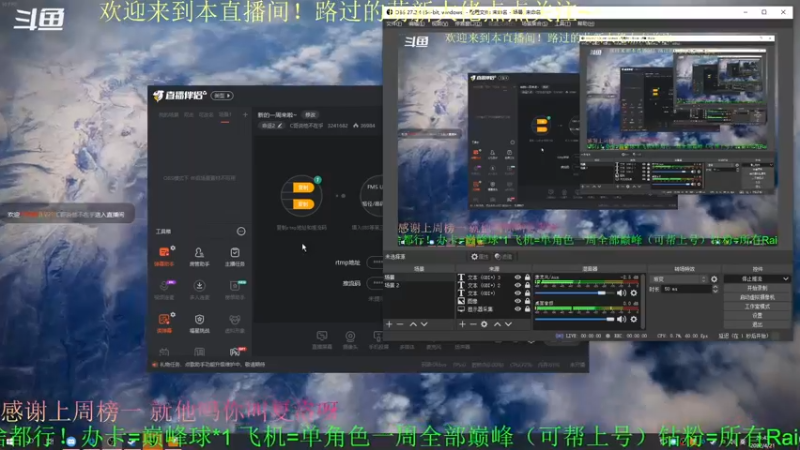Mute the desktop audio channel
This screenshot has width=800, height=450.
621,319
